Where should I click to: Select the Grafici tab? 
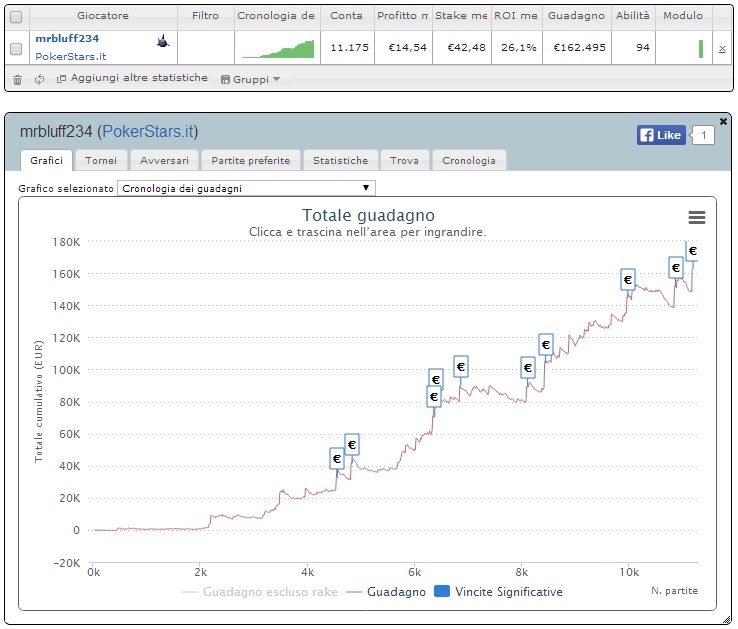pos(46,161)
